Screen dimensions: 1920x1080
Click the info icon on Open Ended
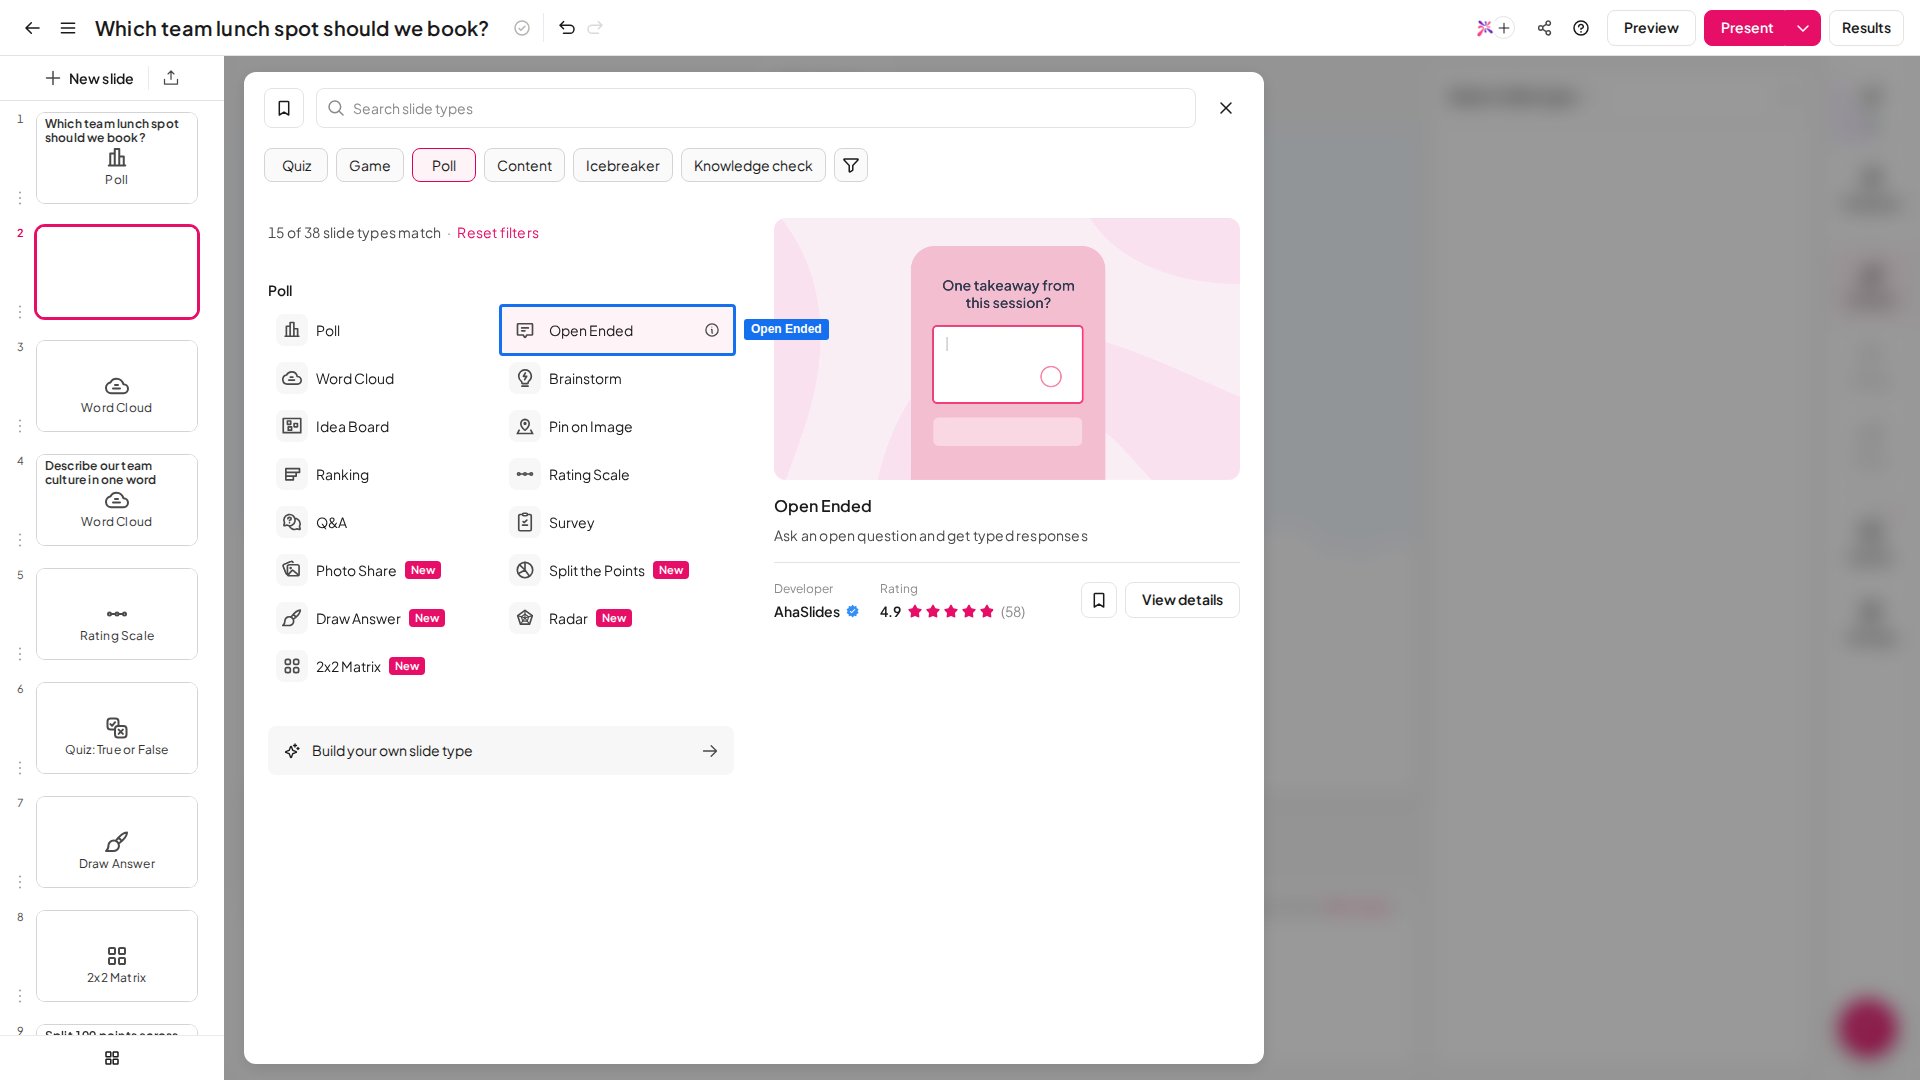[712, 330]
